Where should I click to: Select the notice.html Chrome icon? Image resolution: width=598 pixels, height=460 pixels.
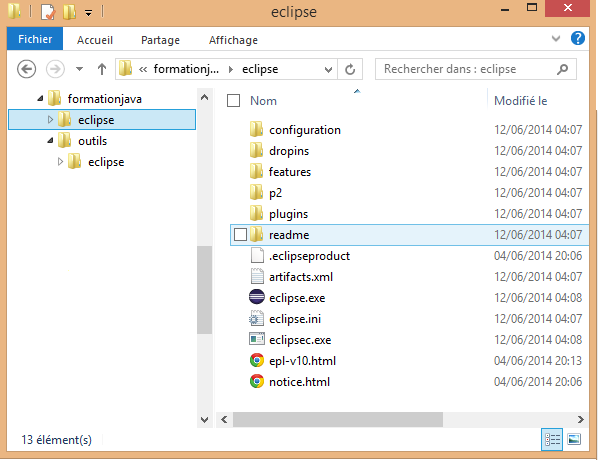pyautogui.click(x=257, y=381)
